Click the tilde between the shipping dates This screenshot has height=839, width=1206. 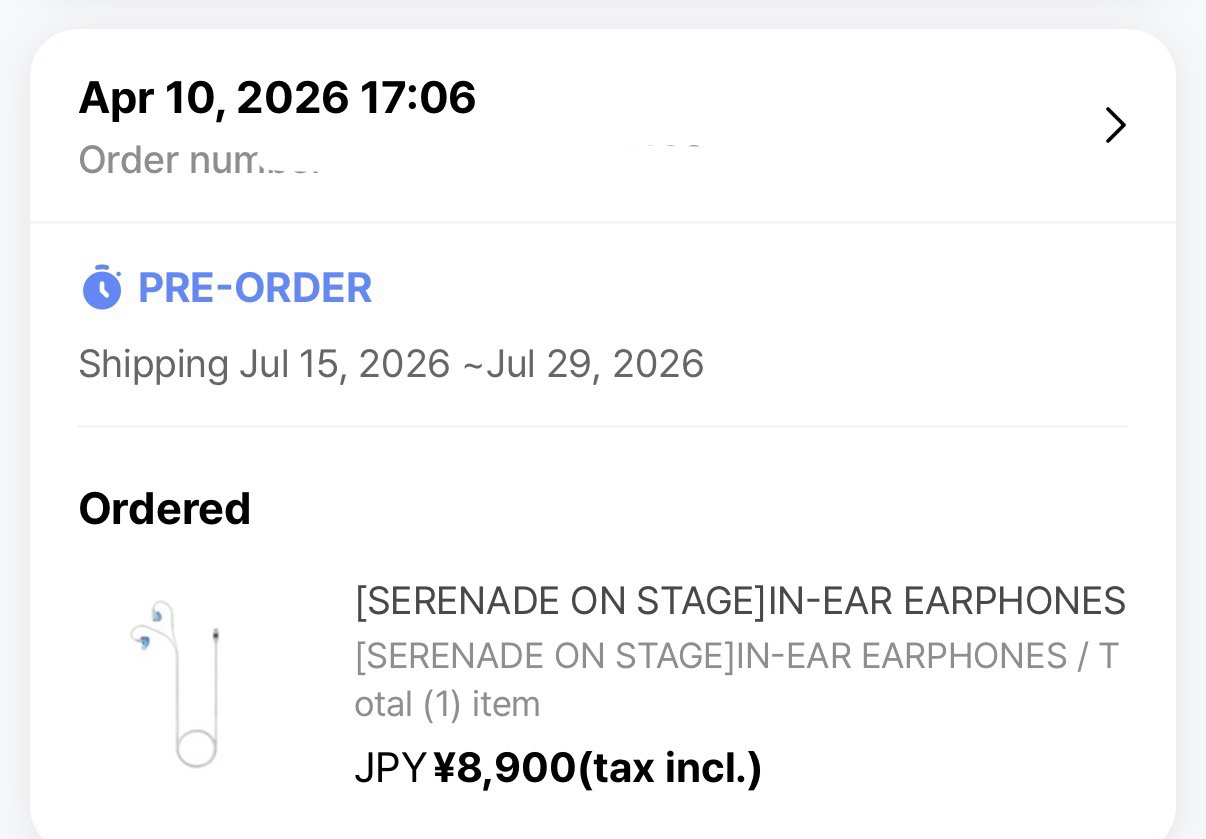pos(473,364)
